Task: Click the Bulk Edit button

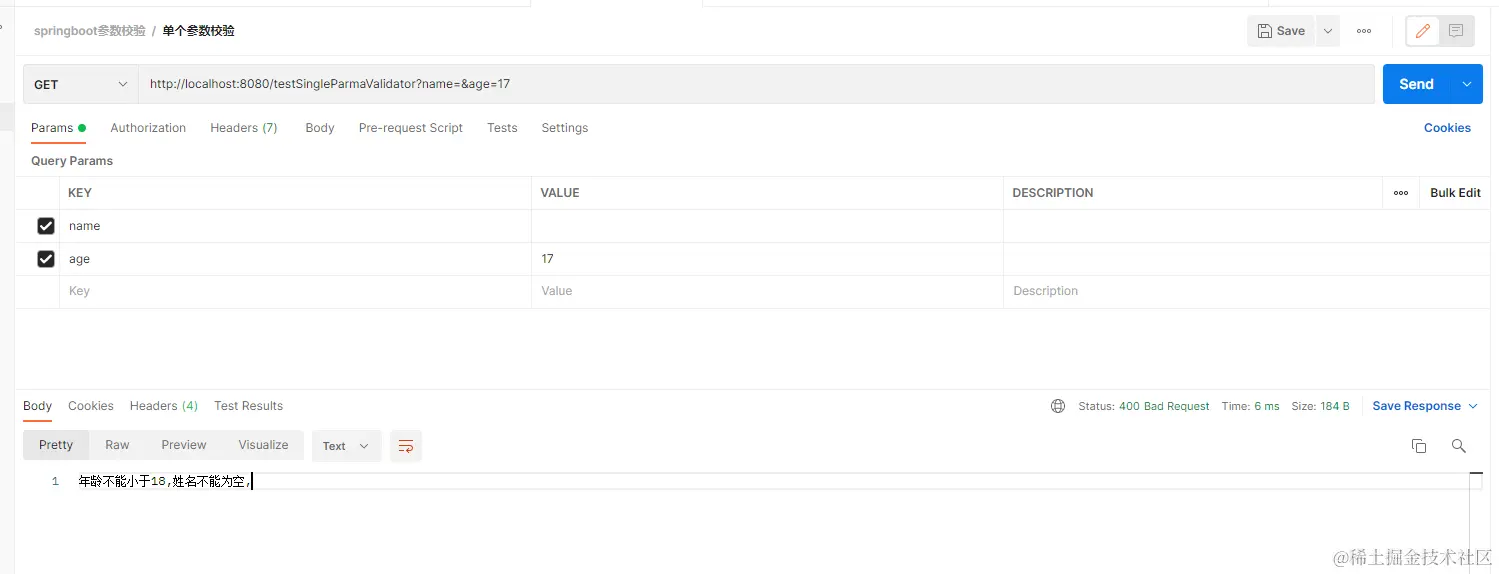Action: click(1455, 193)
